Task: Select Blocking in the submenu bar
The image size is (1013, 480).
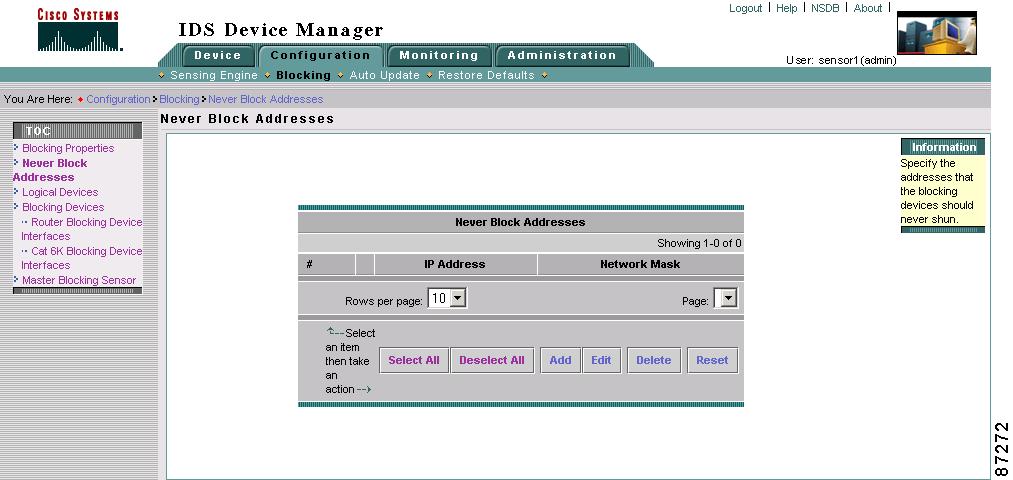Action: [x=303, y=76]
